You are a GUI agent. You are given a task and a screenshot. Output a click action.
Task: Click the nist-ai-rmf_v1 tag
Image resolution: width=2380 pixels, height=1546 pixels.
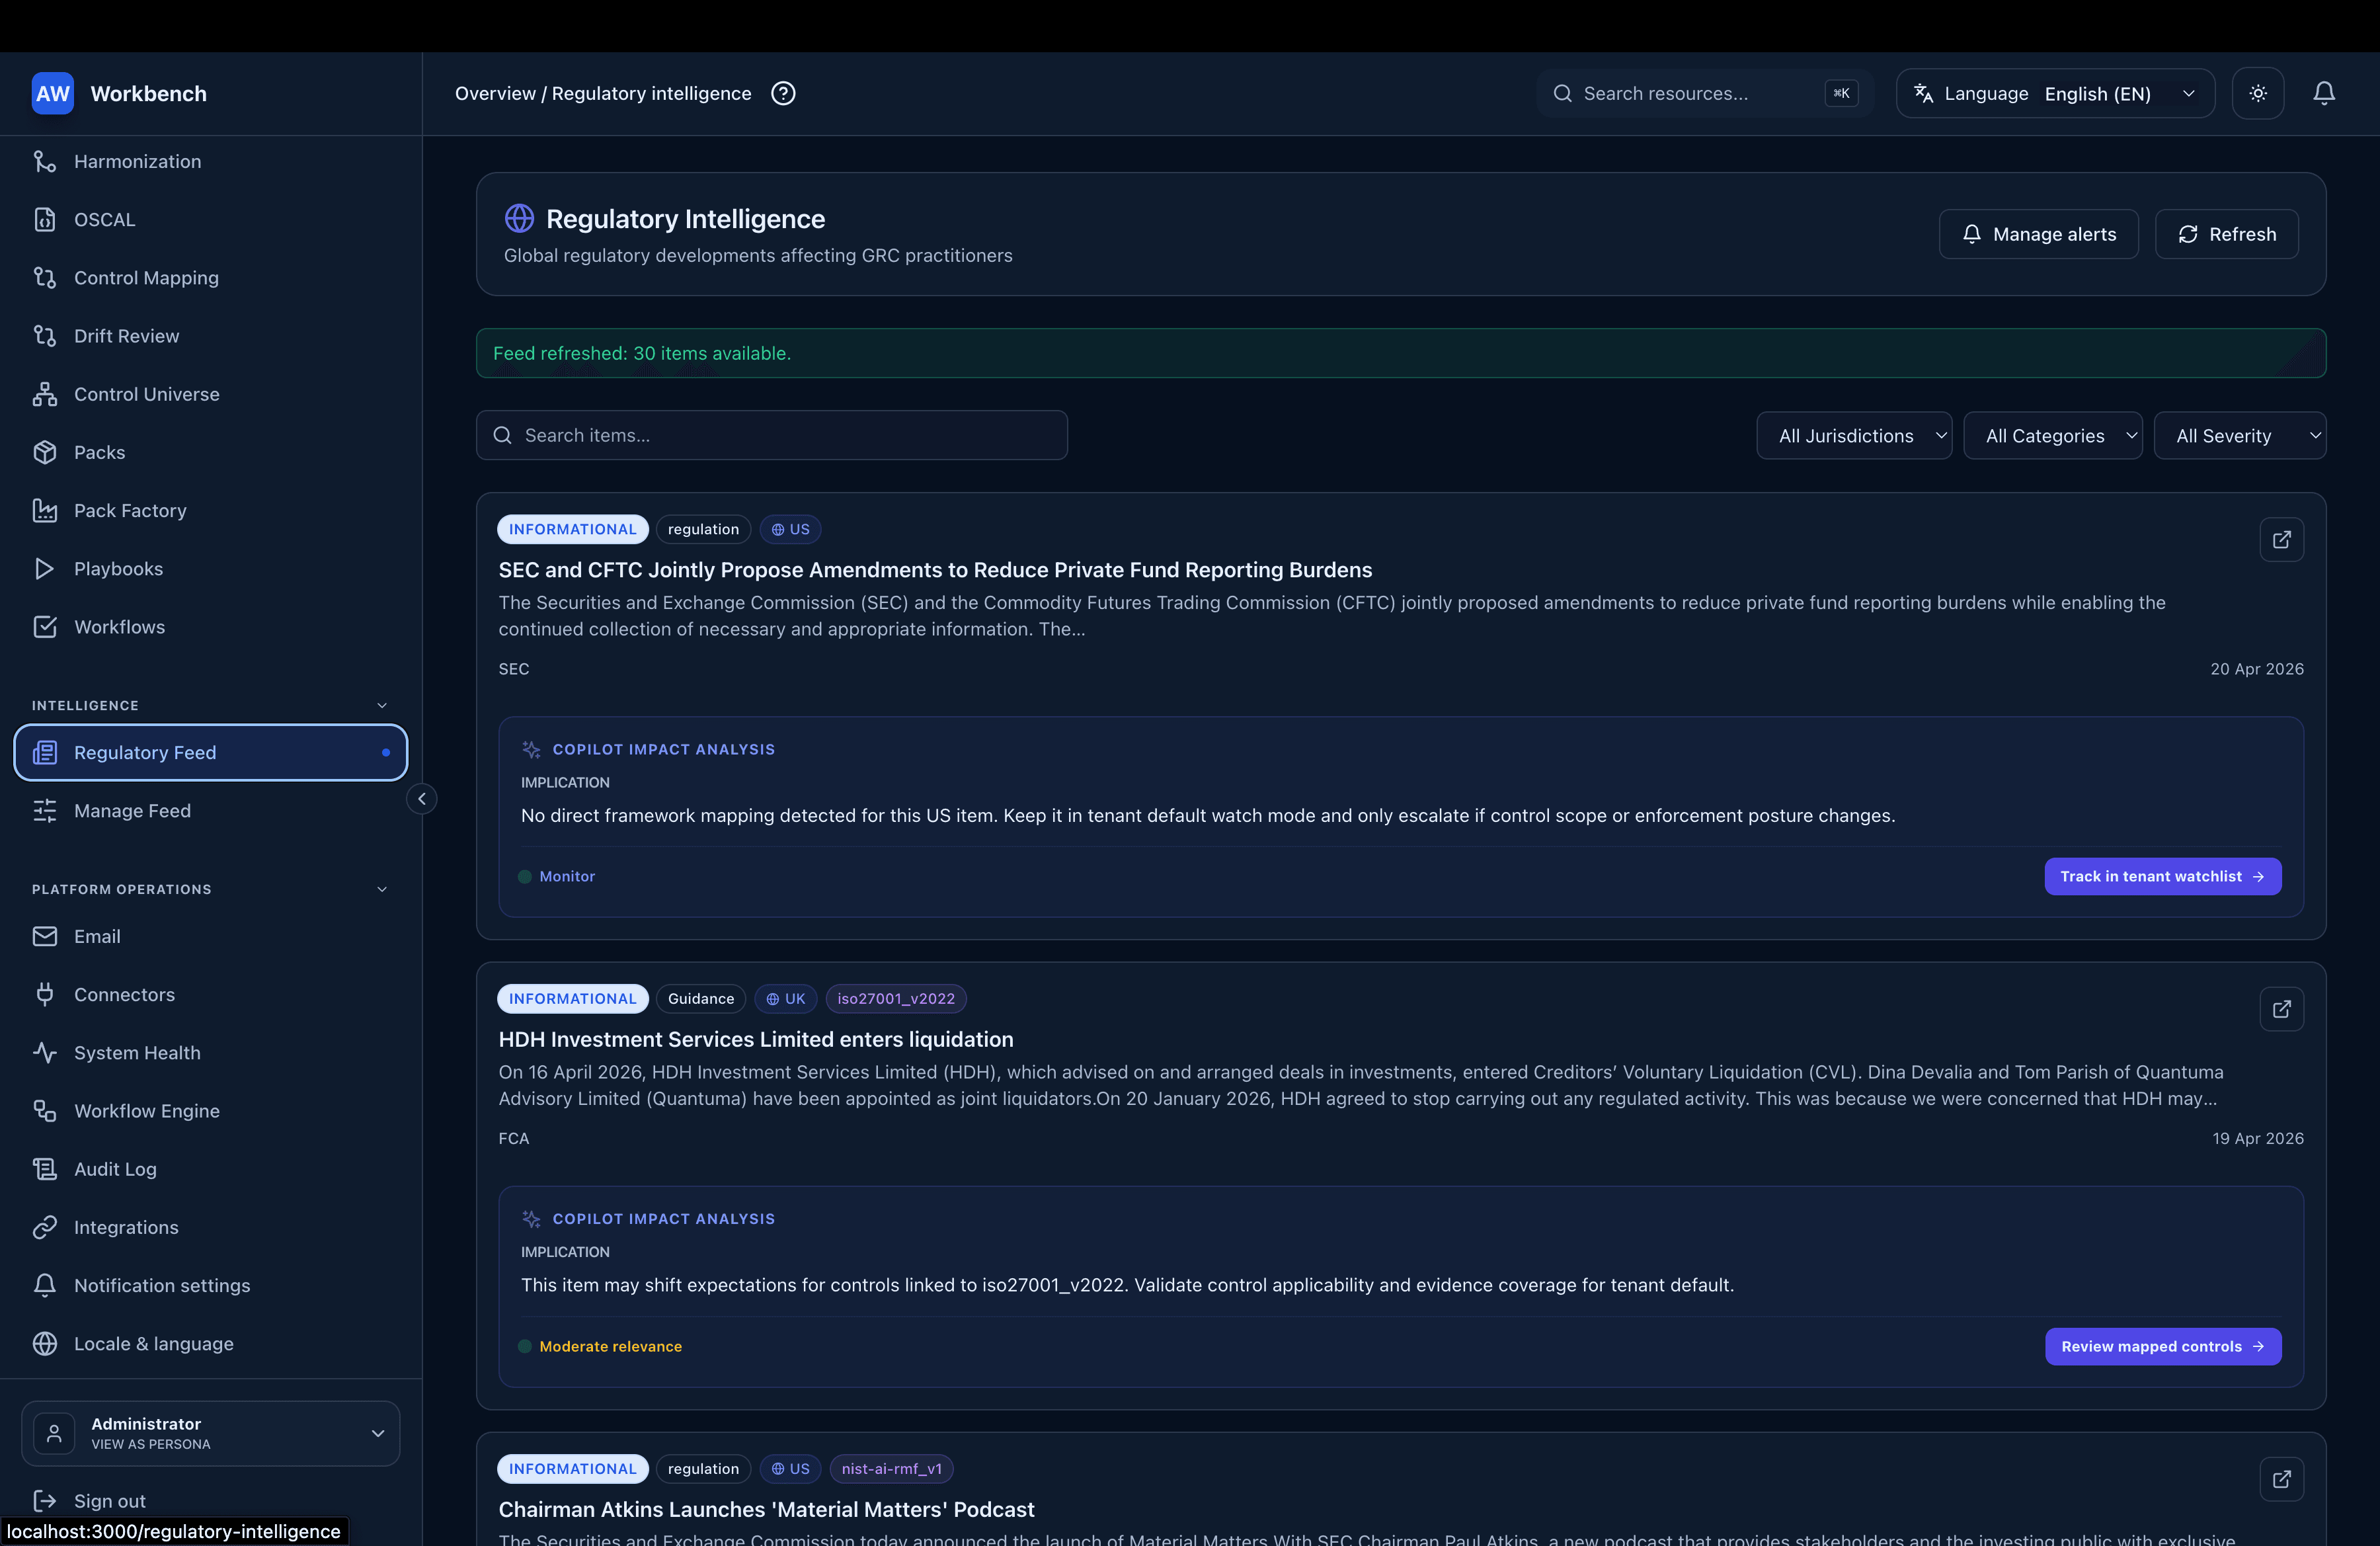[891, 1468]
